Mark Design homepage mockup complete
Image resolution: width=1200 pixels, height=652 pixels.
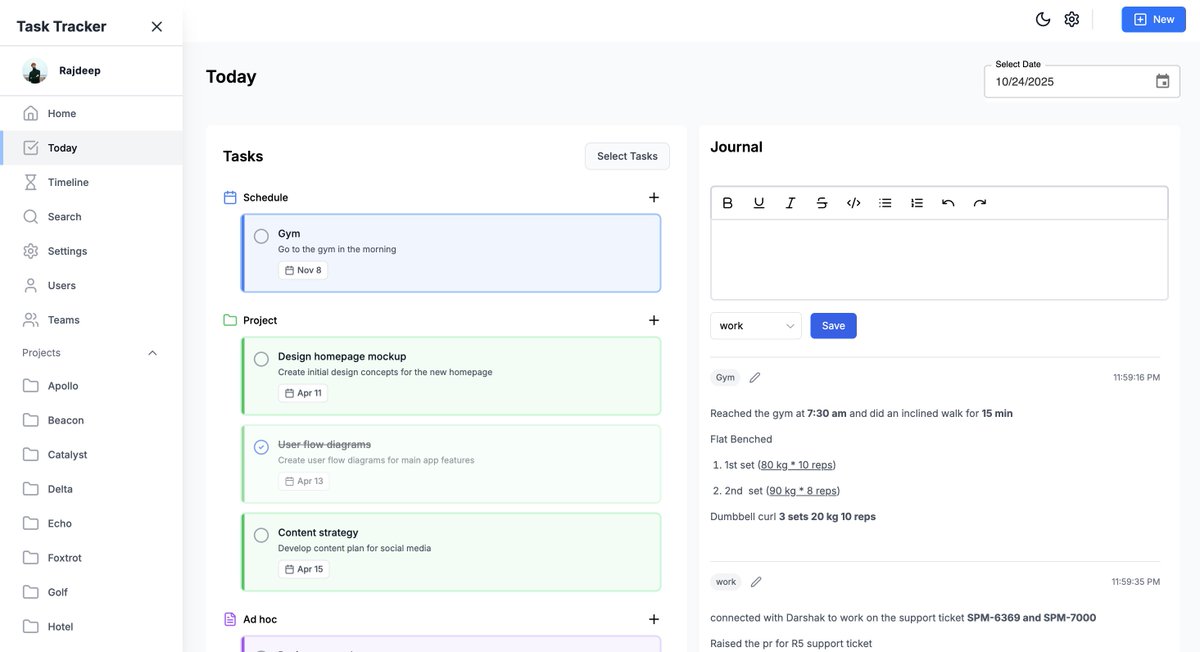pos(261,359)
